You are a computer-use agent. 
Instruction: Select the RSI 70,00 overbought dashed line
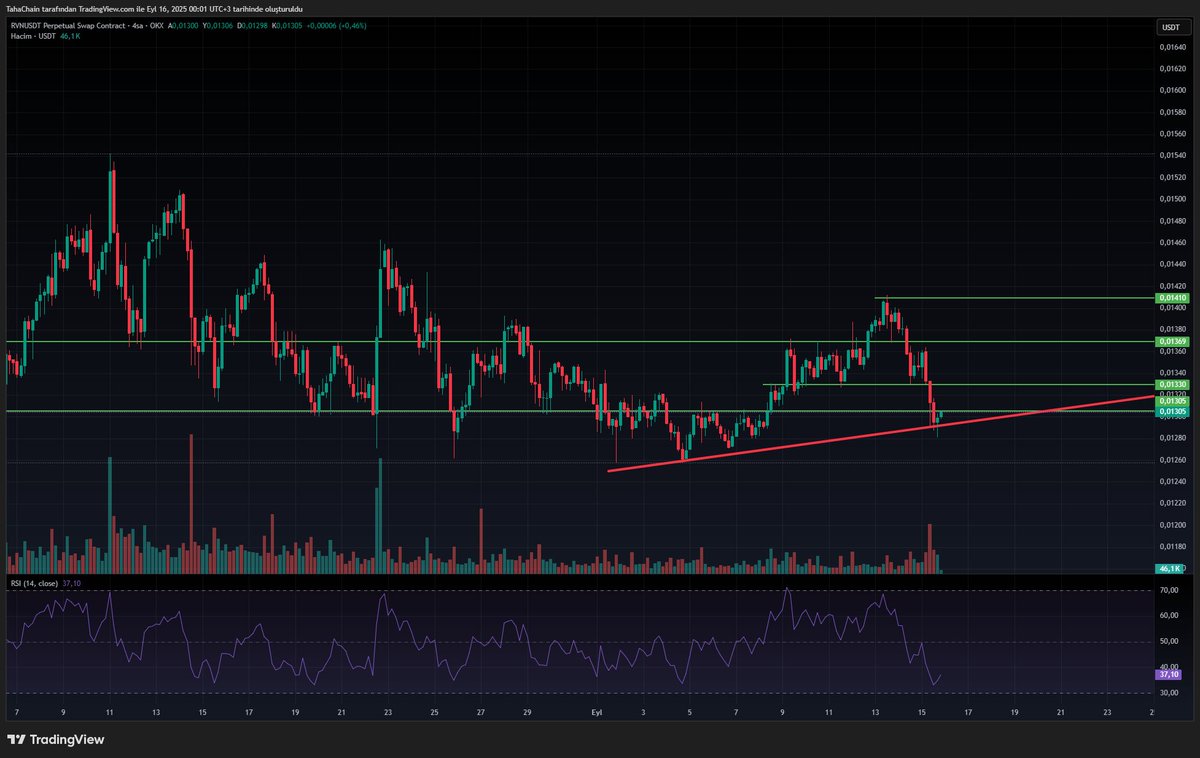(600, 591)
